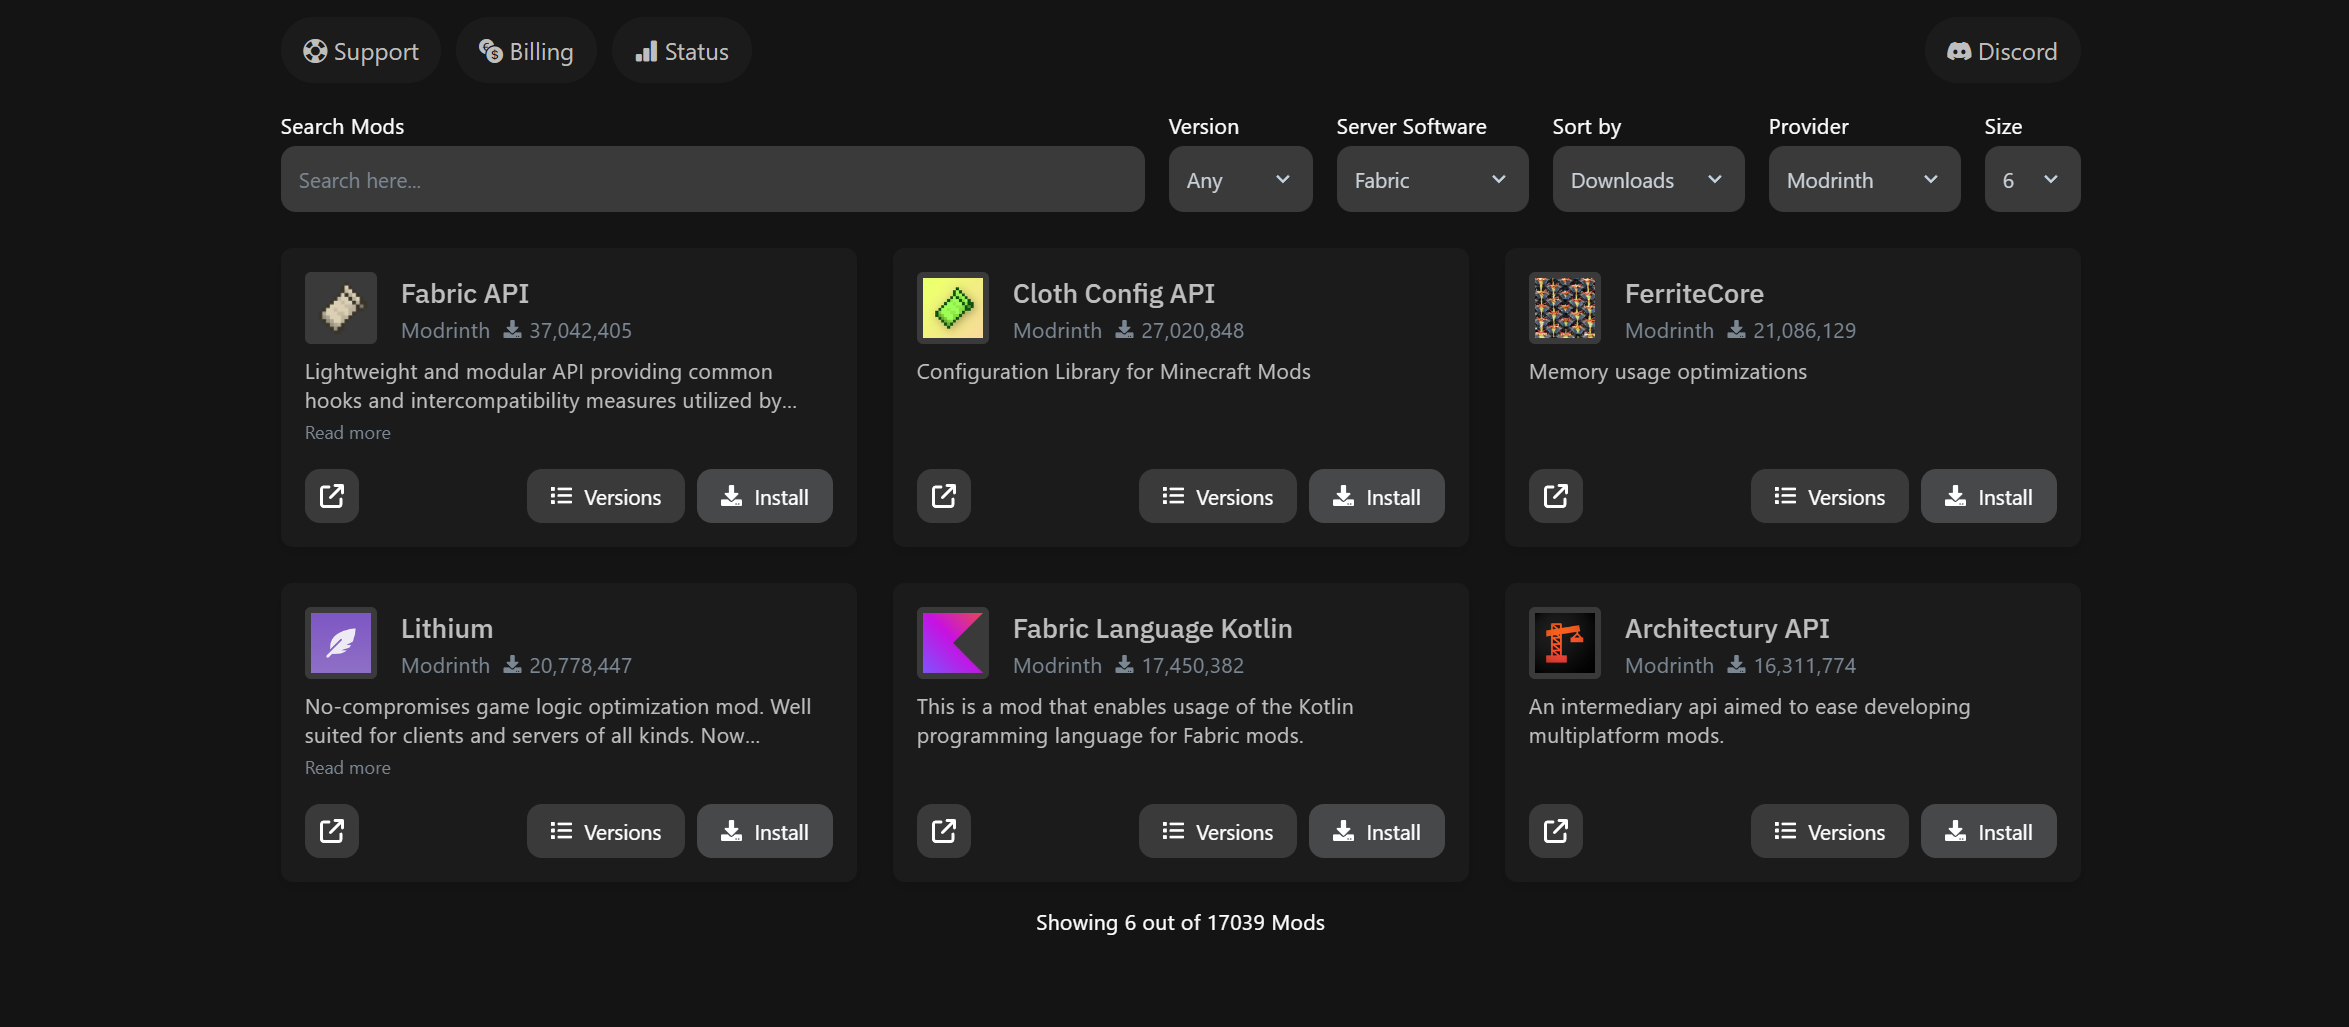This screenshot has width=2349, height=1027.
Task: Click Read more under Lithium description
Action: click(x=348, y=768)
